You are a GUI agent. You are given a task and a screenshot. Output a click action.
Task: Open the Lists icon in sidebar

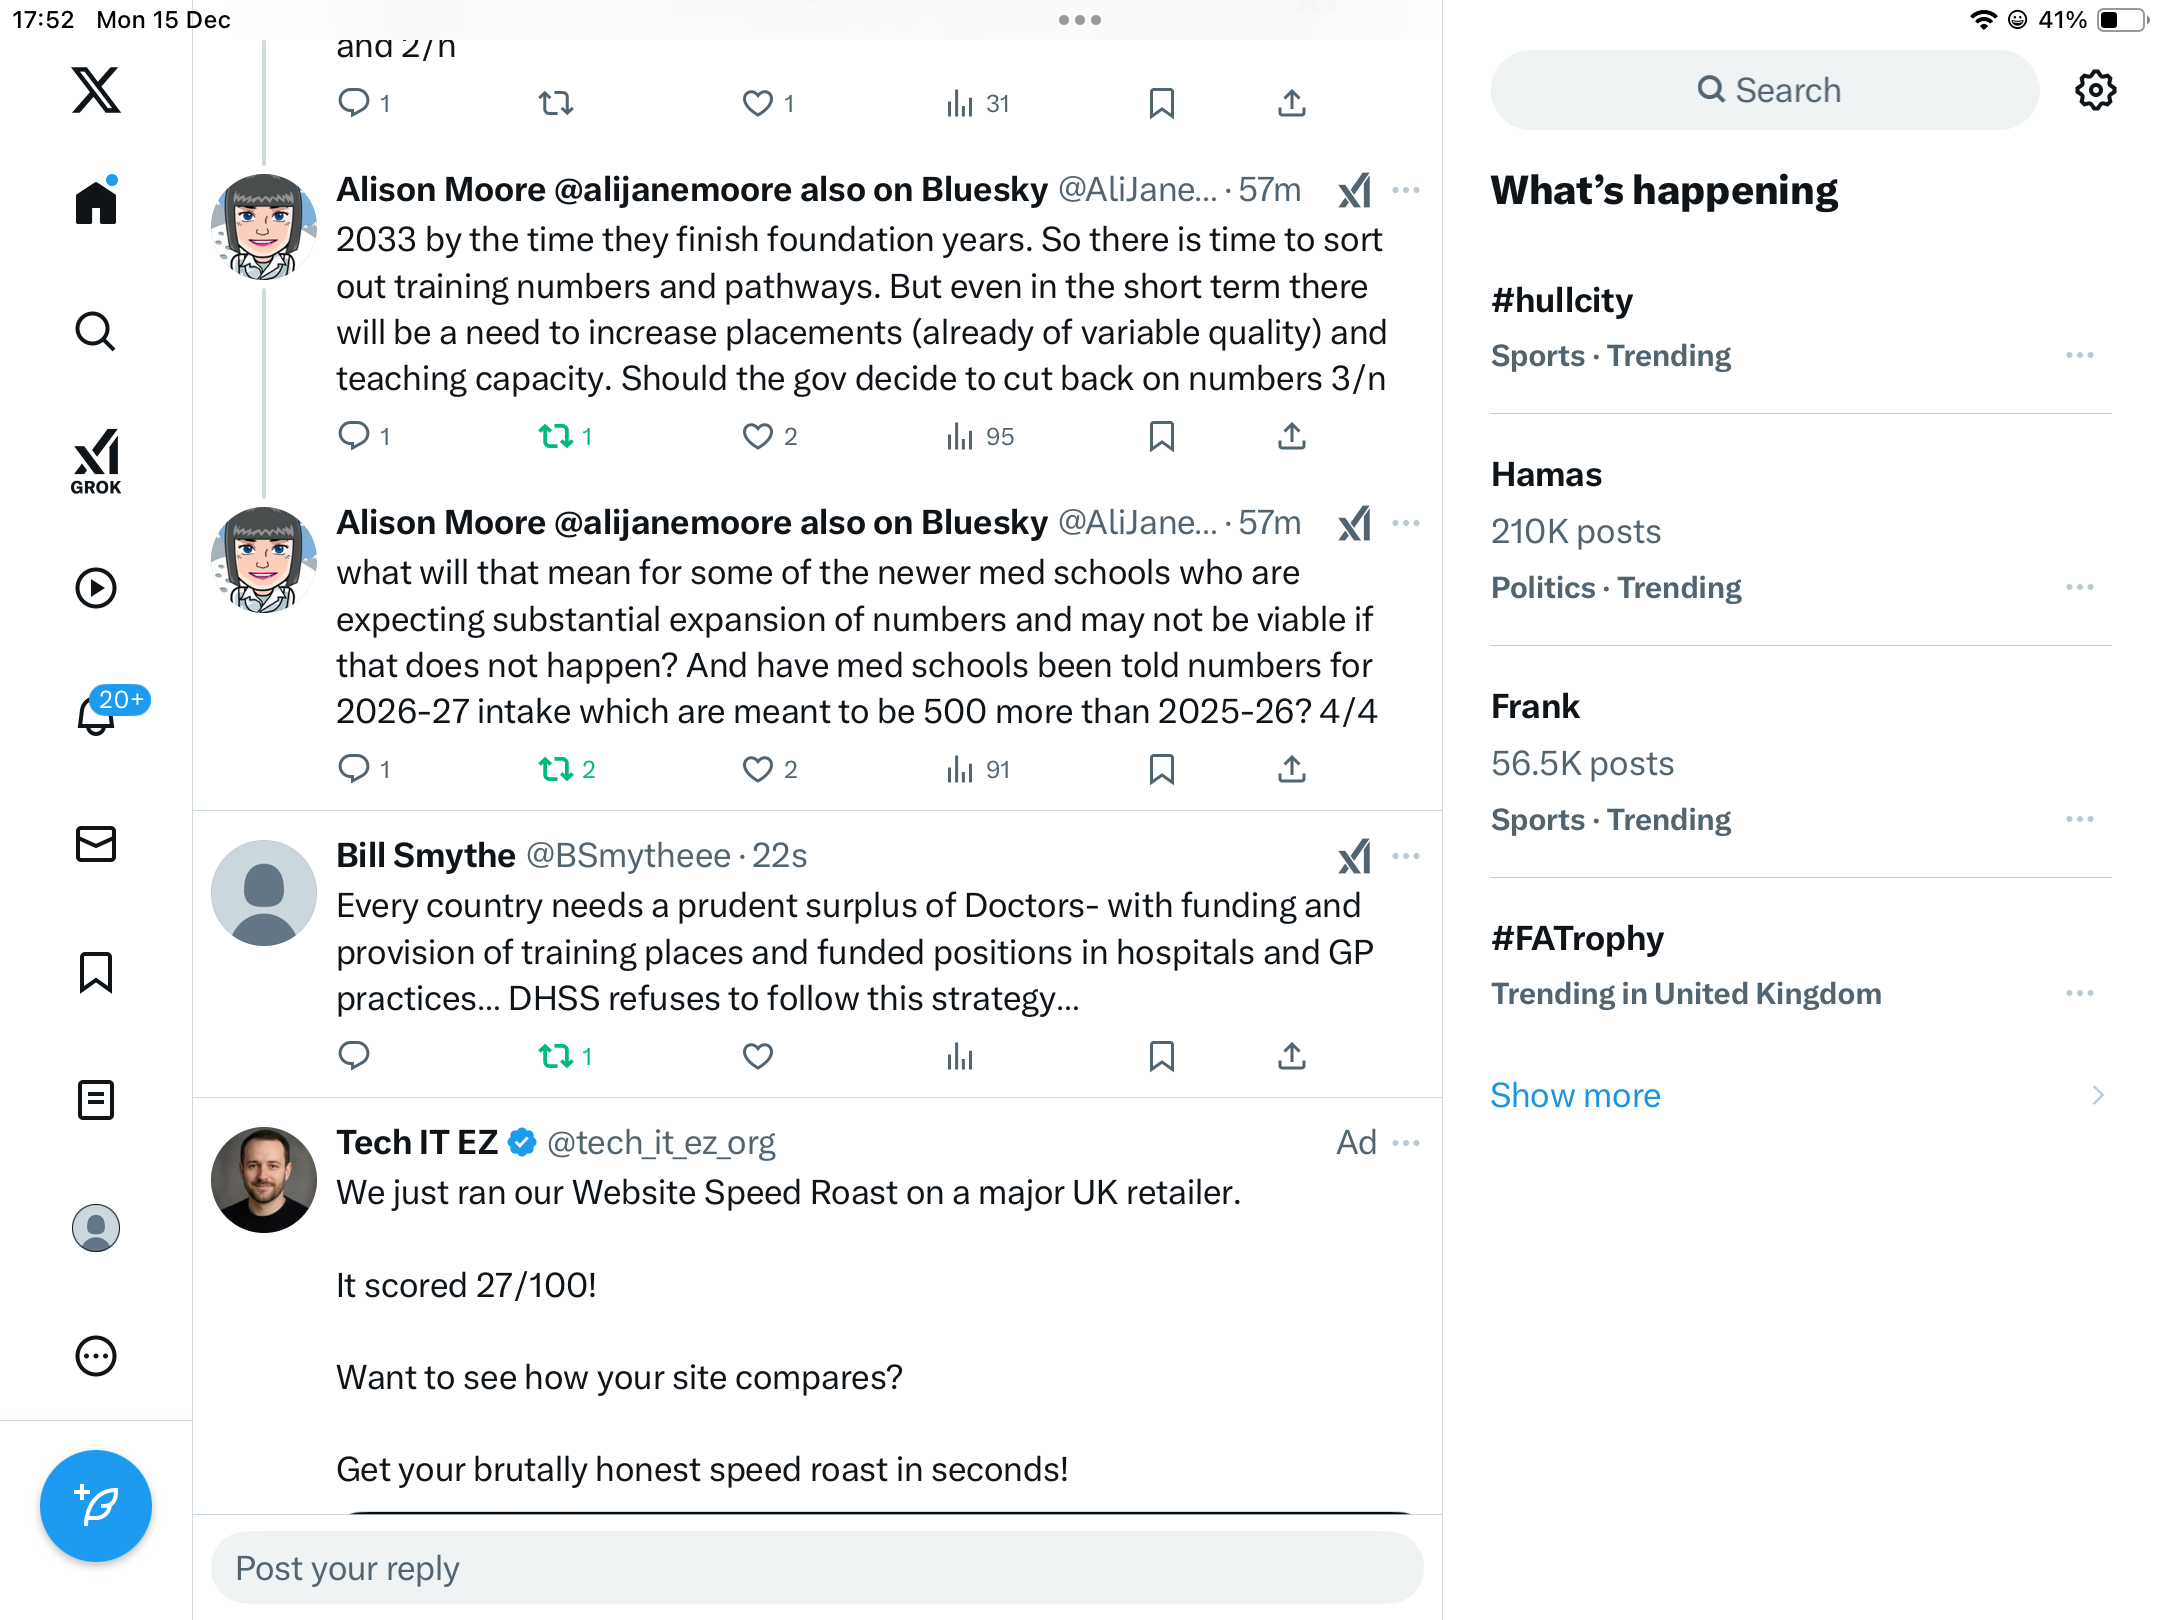pyautogui.click(x=96, y=1100)
